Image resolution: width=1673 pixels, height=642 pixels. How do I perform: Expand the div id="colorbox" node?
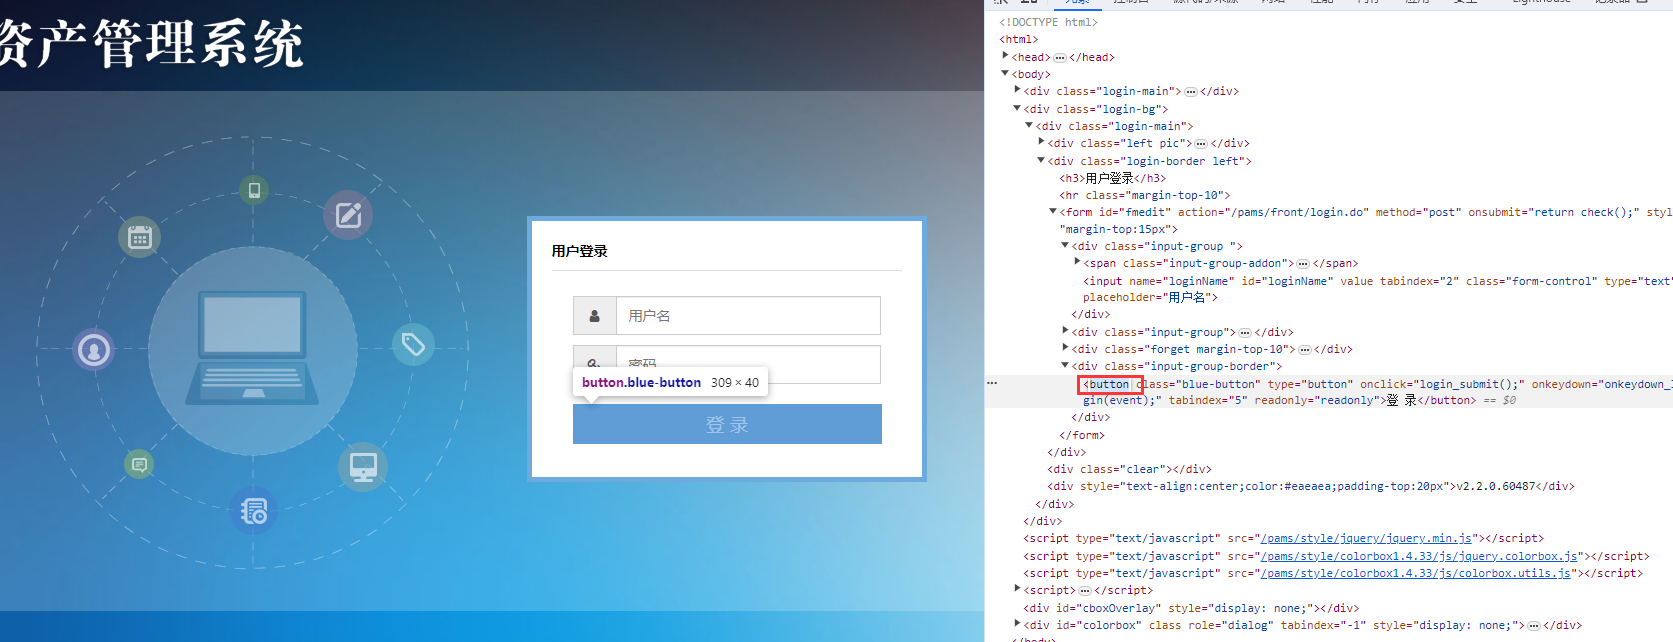[x=1017, y=624]
